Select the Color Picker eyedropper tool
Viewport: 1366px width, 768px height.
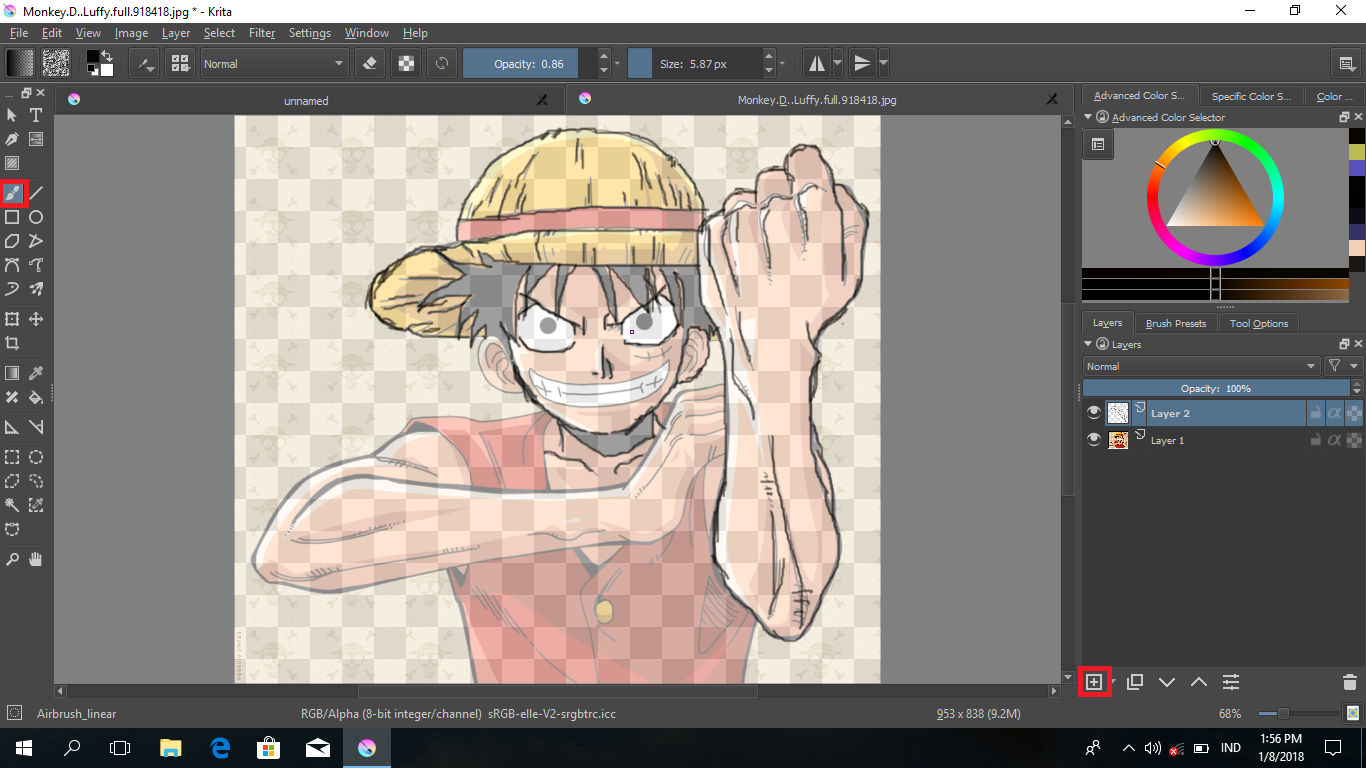(36, 373)
